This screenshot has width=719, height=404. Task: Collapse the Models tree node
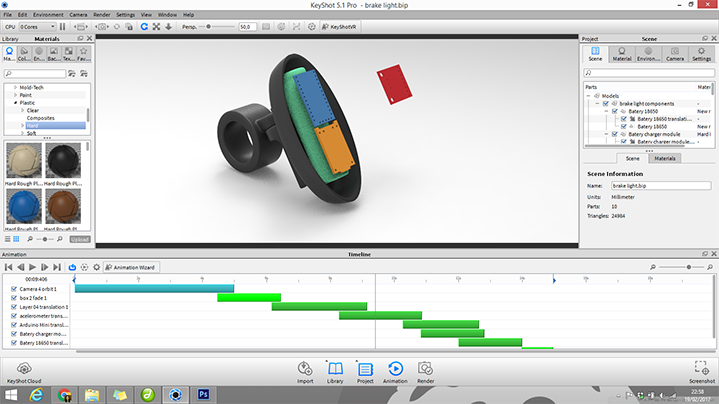click(589, 96)
